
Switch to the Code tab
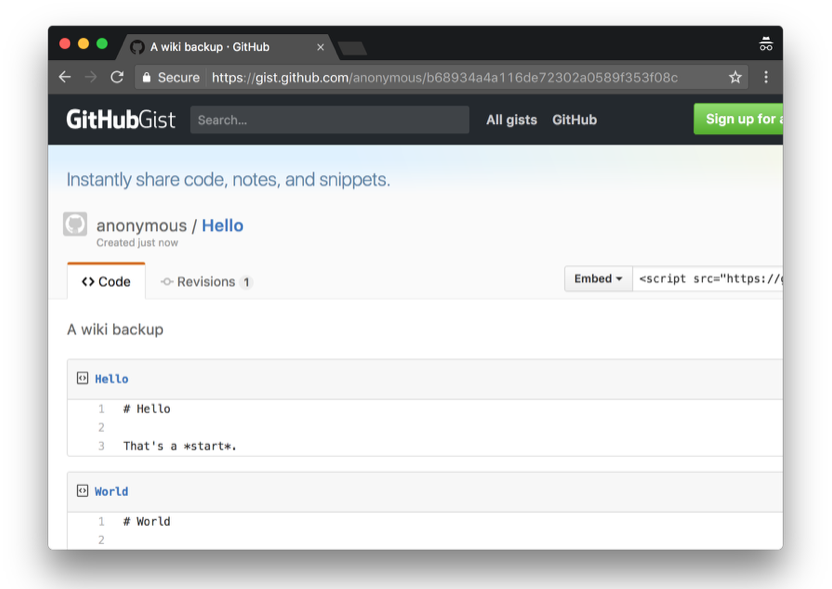tap(106, 282)
